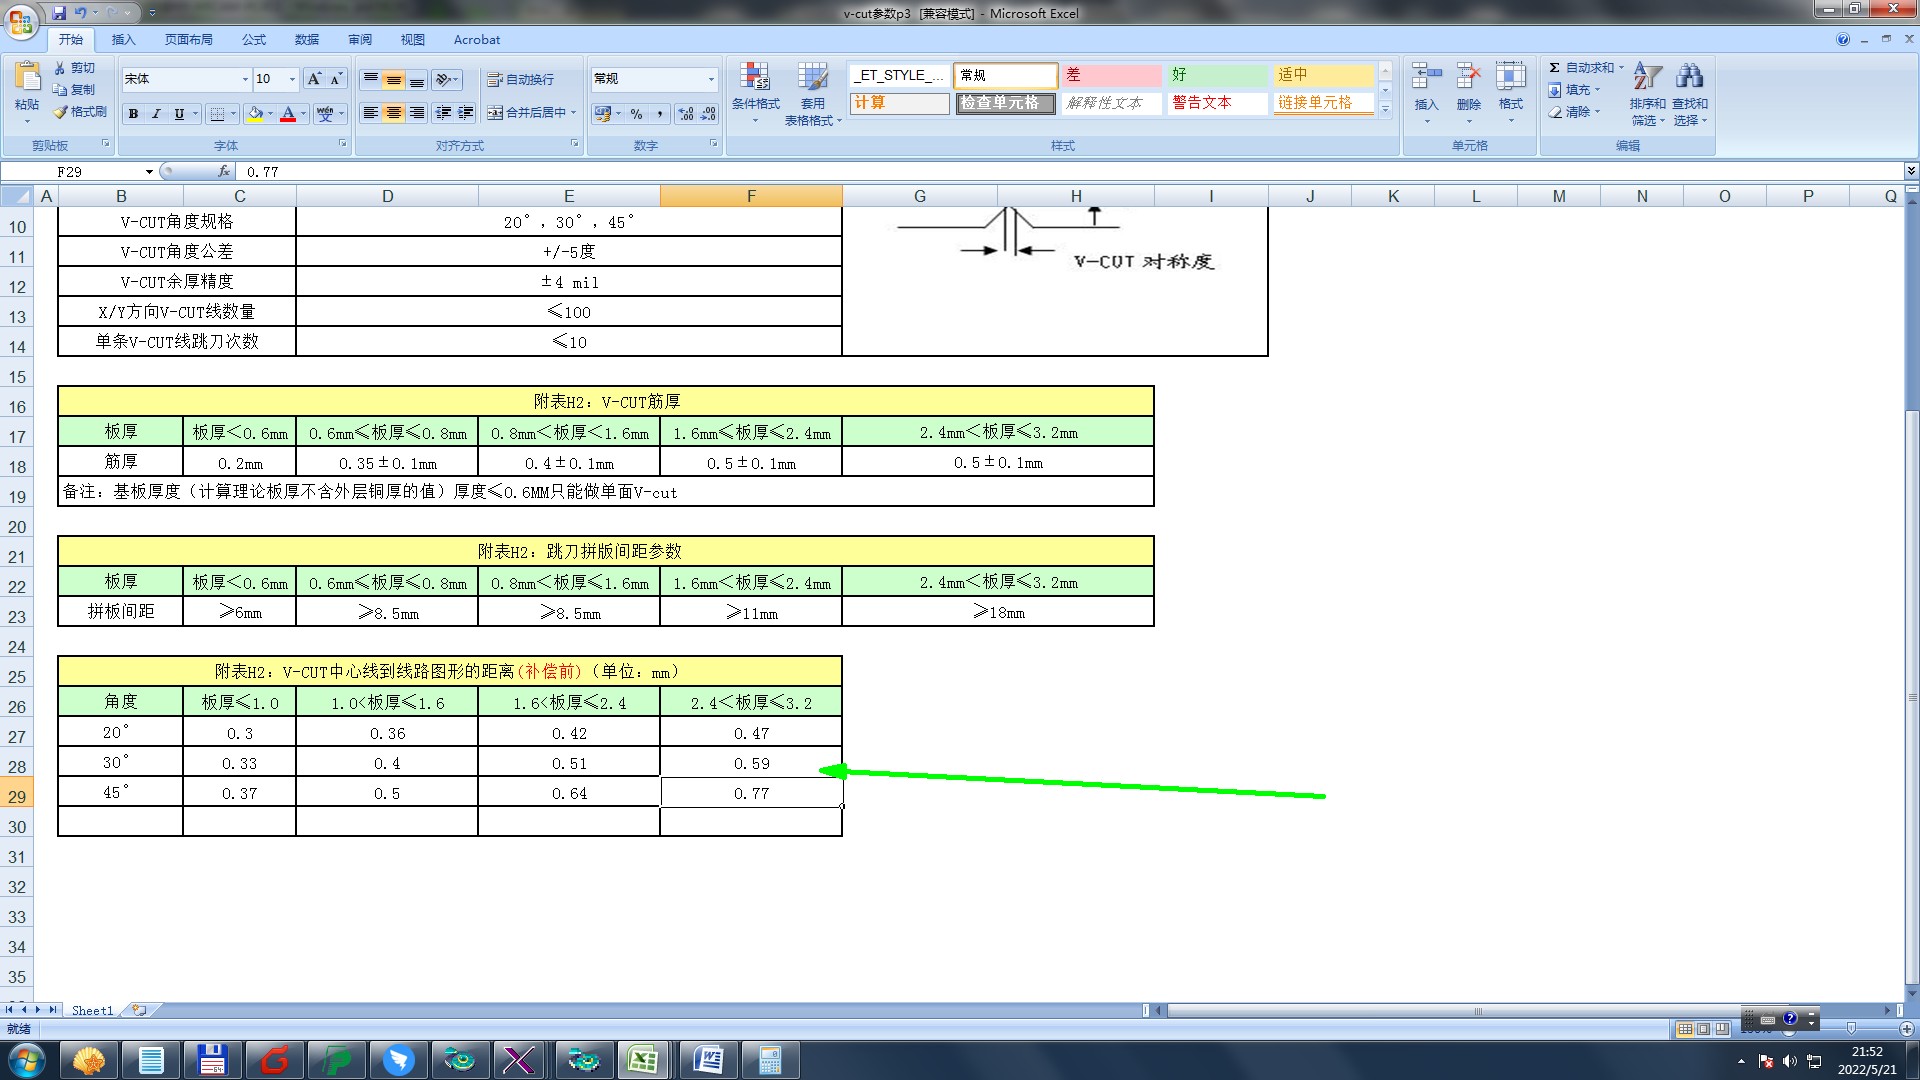
Task: Click the Word icon in the taskbar
Action: [708, 1060]
